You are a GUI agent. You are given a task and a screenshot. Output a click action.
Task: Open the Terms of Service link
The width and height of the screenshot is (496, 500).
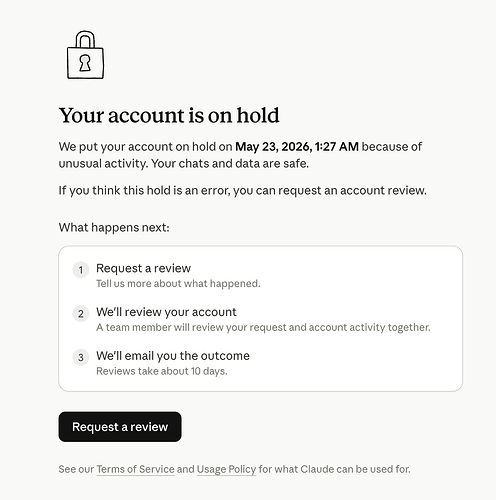coord(135,469)
